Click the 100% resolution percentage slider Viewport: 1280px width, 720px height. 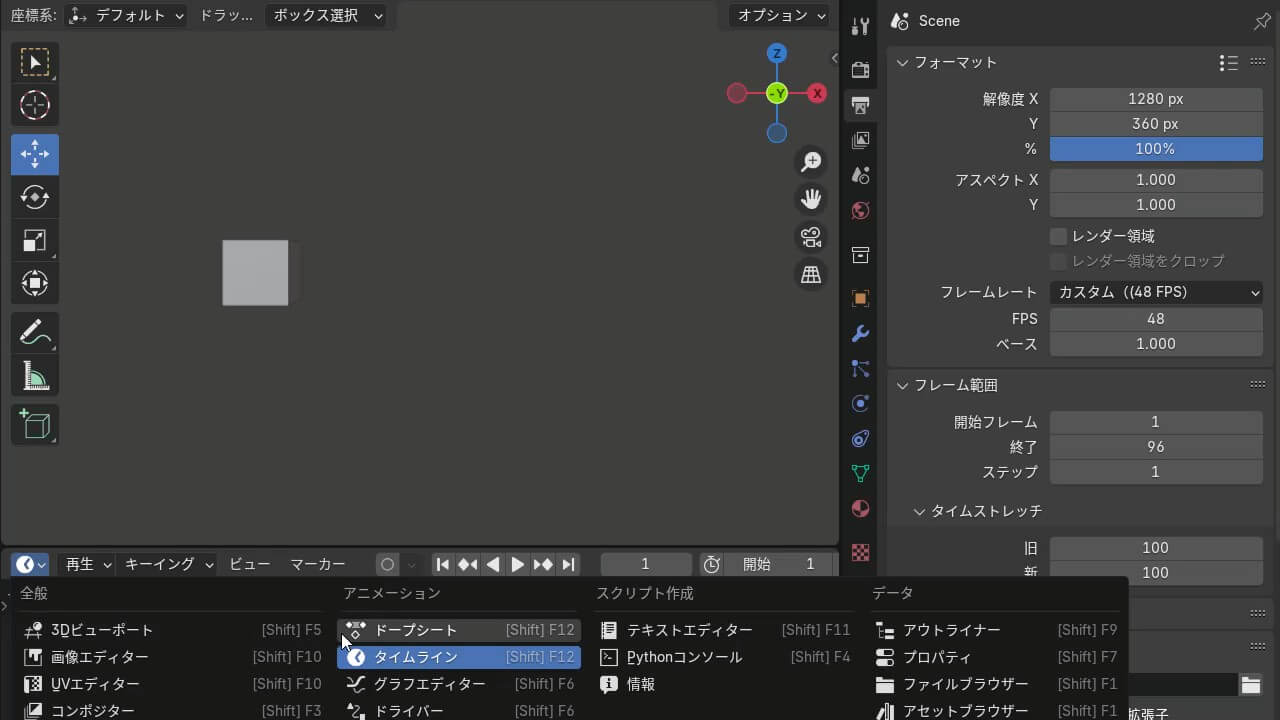click(1156, 148)
